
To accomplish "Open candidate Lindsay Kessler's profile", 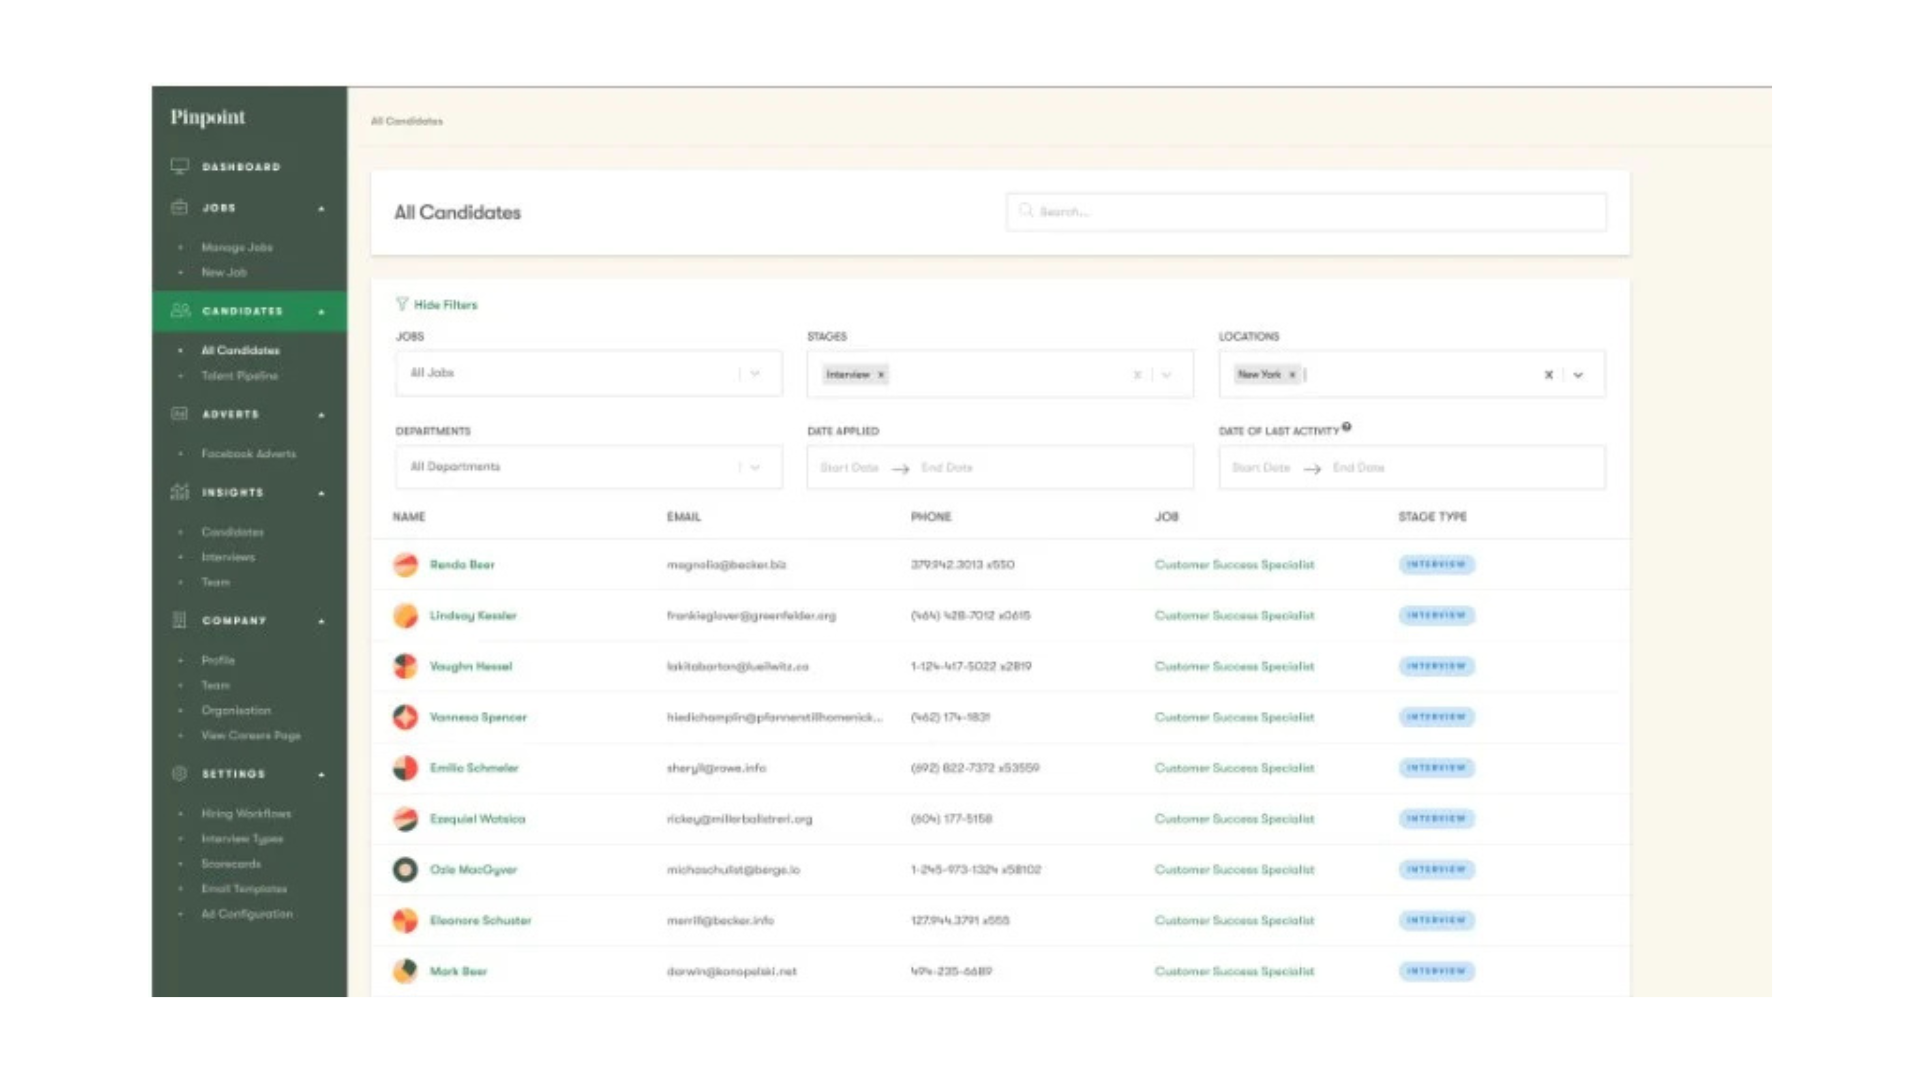I will point(473,616).
